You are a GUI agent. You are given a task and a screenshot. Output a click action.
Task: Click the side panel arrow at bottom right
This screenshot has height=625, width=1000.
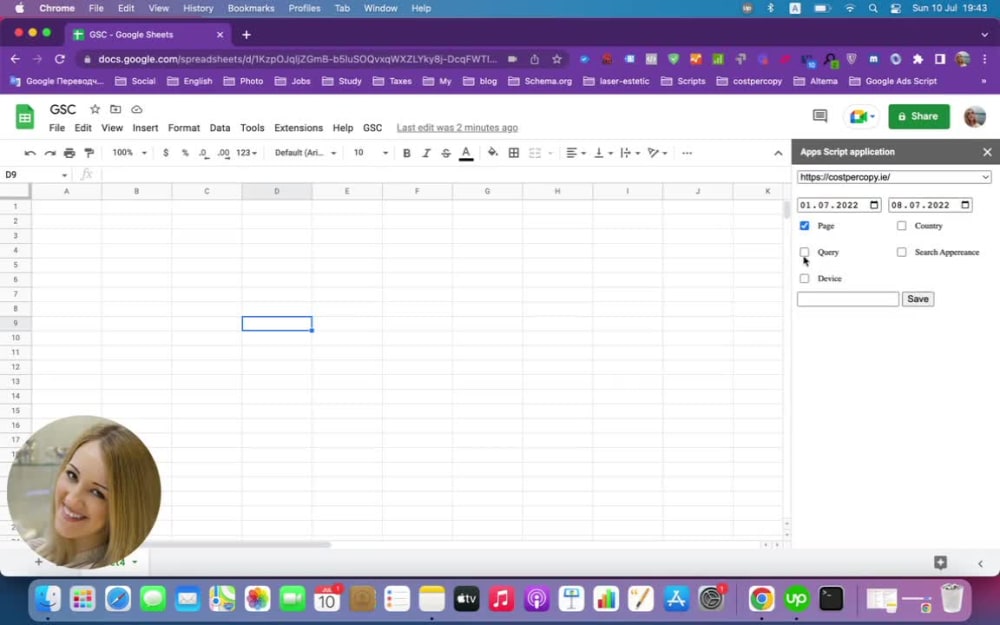click(x=980, y=563)
